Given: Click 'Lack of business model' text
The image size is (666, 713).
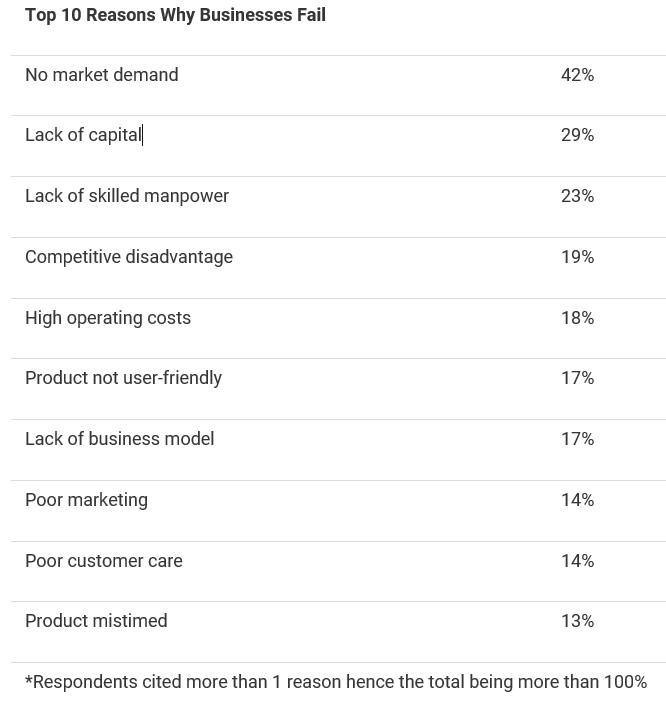Looking at the screenshot, I should tap(120, 439).
